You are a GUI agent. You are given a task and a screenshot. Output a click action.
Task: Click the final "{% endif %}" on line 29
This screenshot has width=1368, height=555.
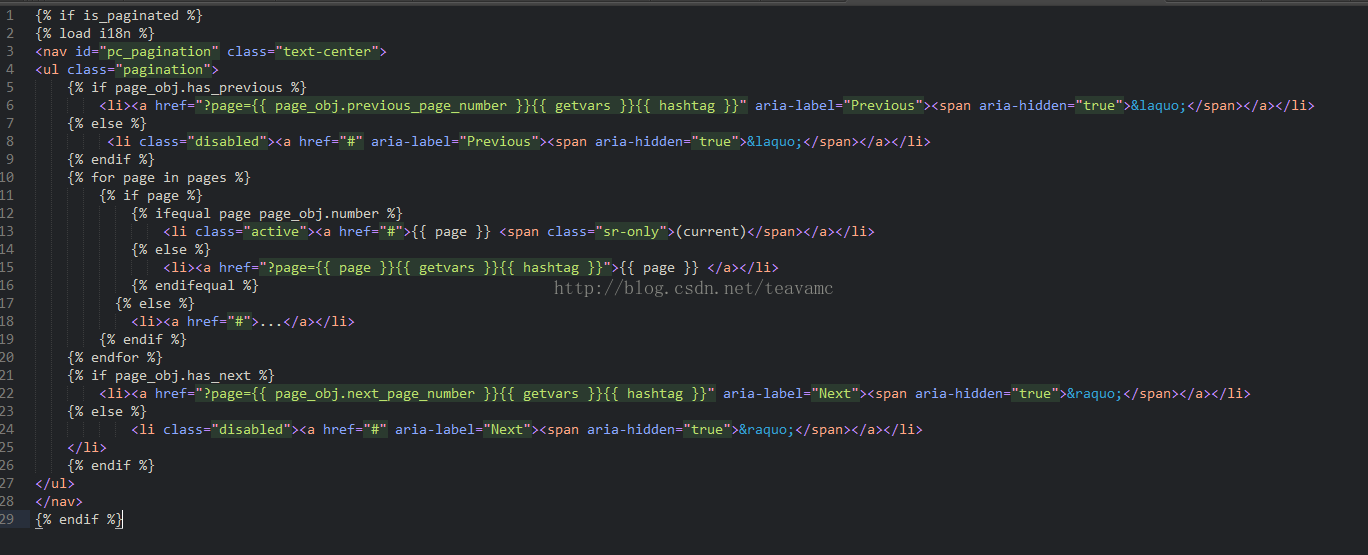click(x=79, y=520)
